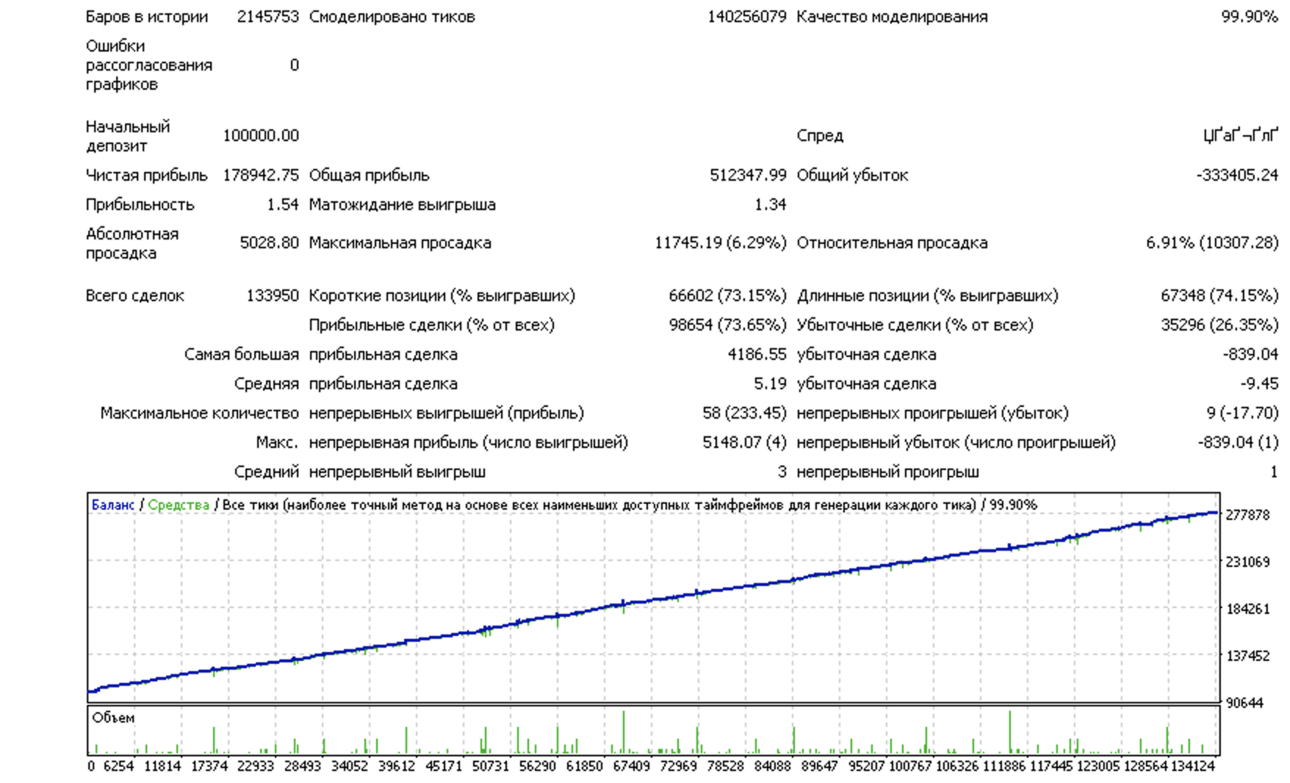Viewport: 1290px width, 783px height.
Task: Click the 'Баров в истории' label
Action: point(147,17)
